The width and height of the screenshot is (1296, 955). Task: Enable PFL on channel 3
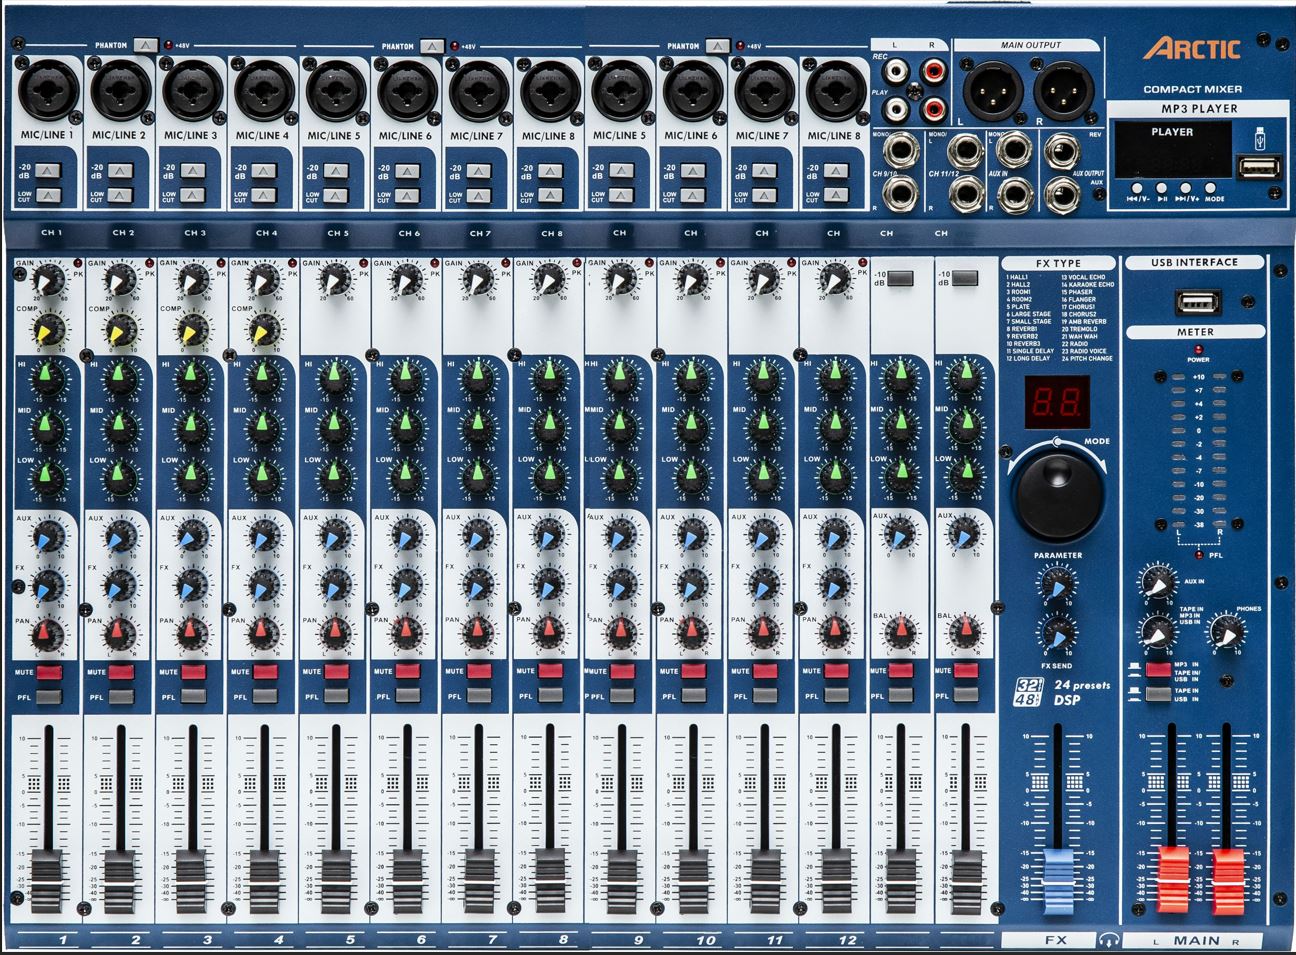pyautogui.click(x=193, y=696)
